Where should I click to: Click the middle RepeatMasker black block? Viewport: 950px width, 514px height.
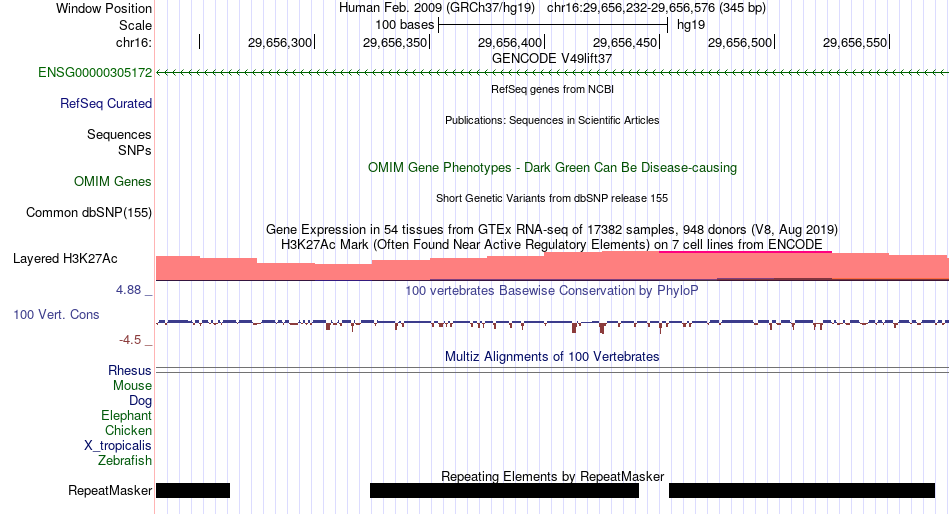505,490
